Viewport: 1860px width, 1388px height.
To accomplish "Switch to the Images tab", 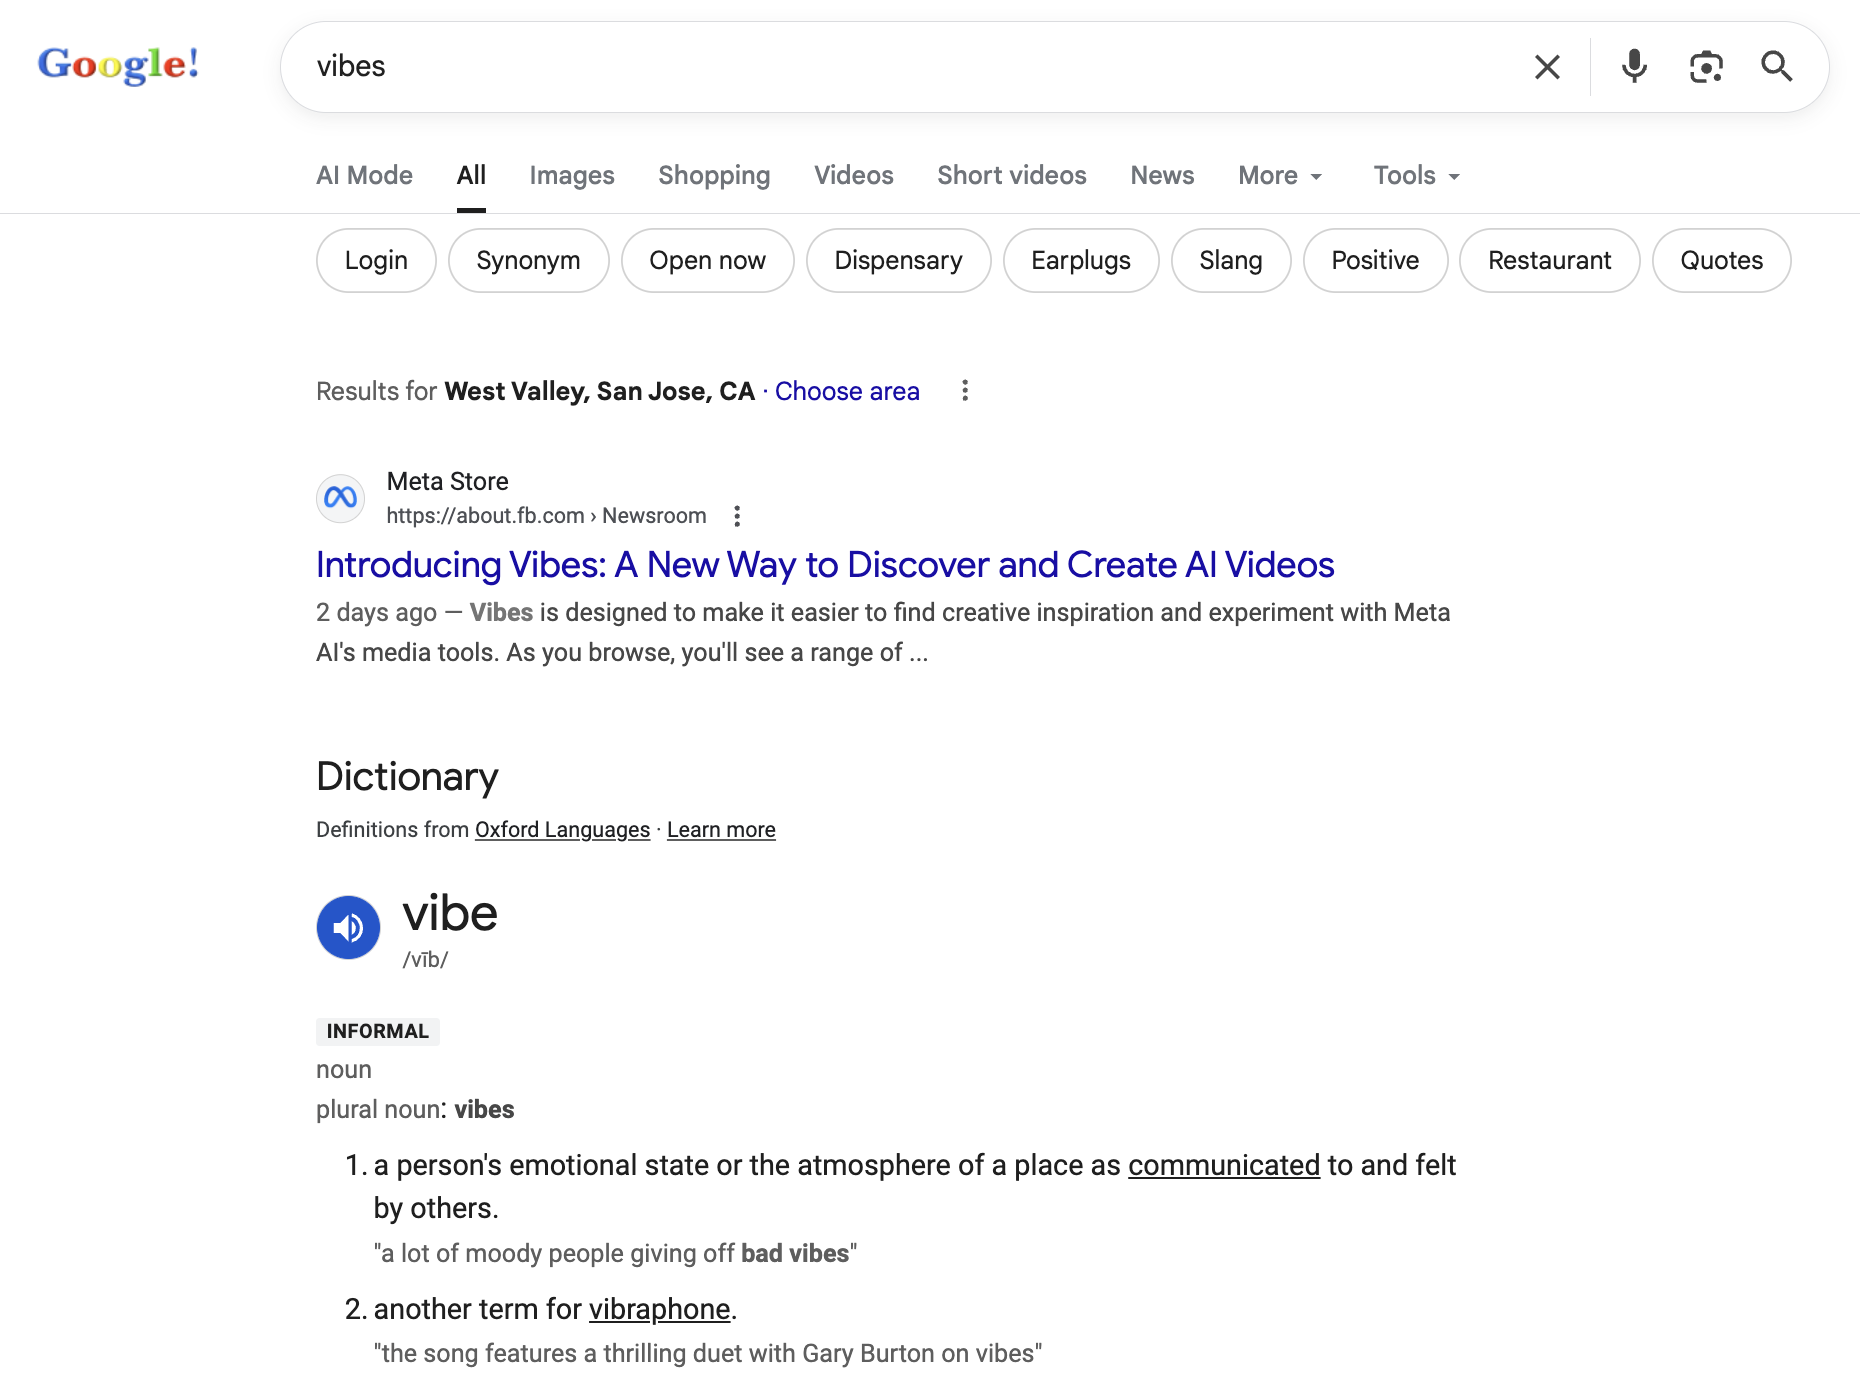I will click(571, 176).
